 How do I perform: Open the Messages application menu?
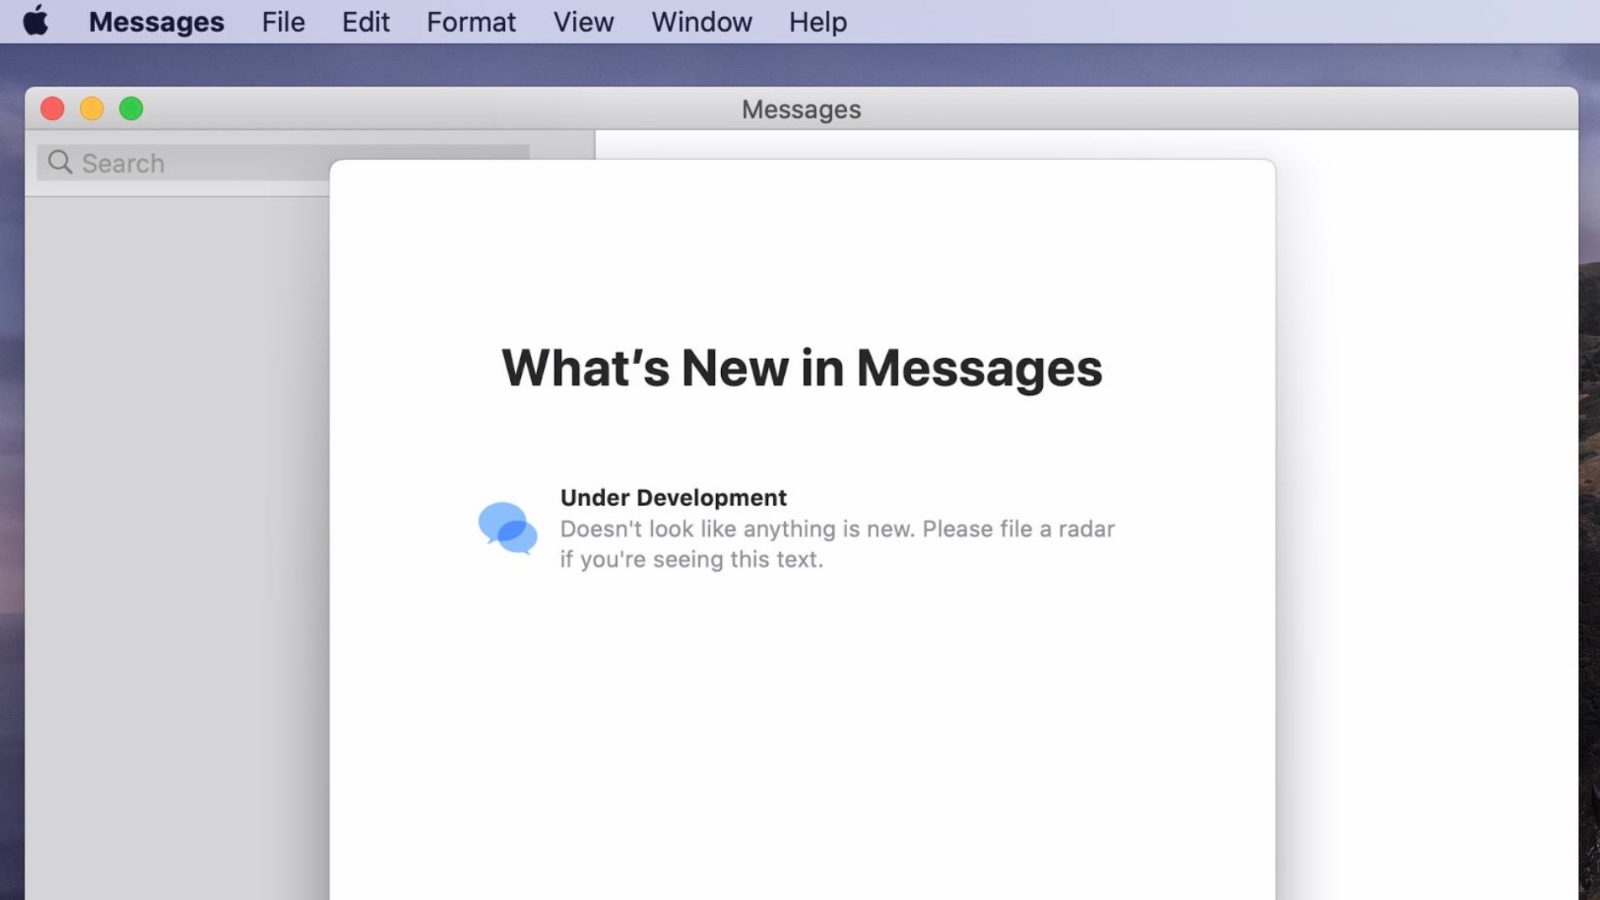tap(156, 22)
